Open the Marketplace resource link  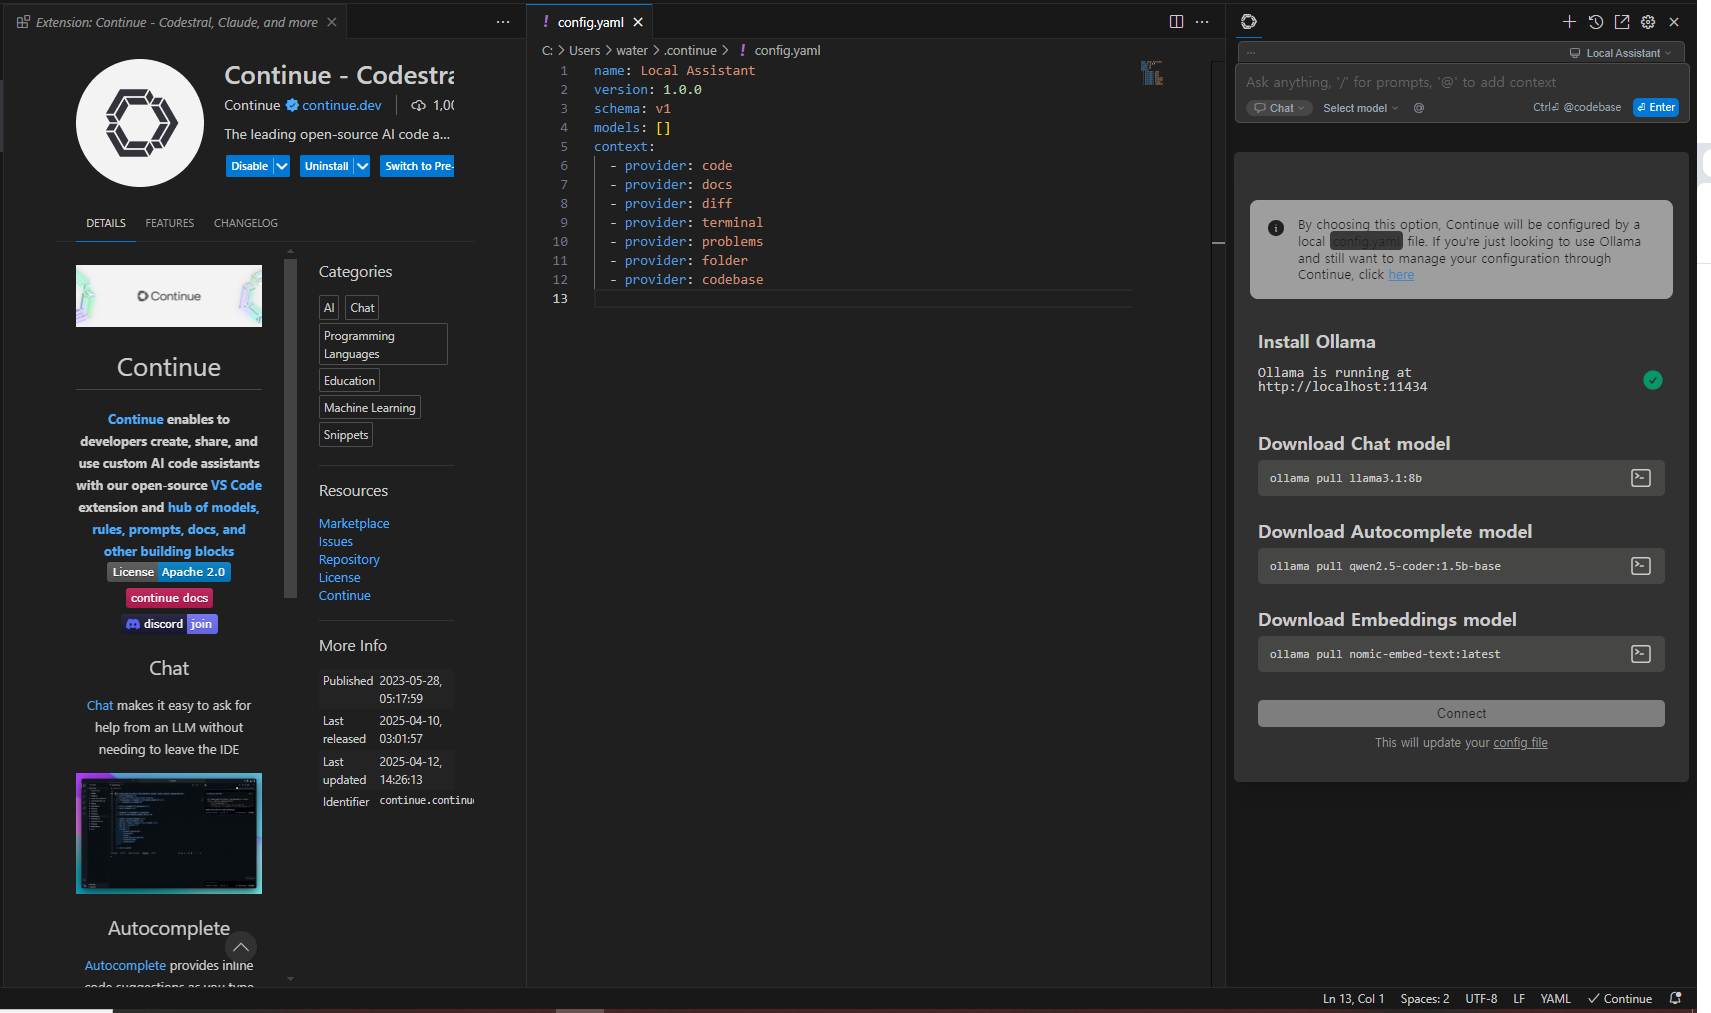354,524
